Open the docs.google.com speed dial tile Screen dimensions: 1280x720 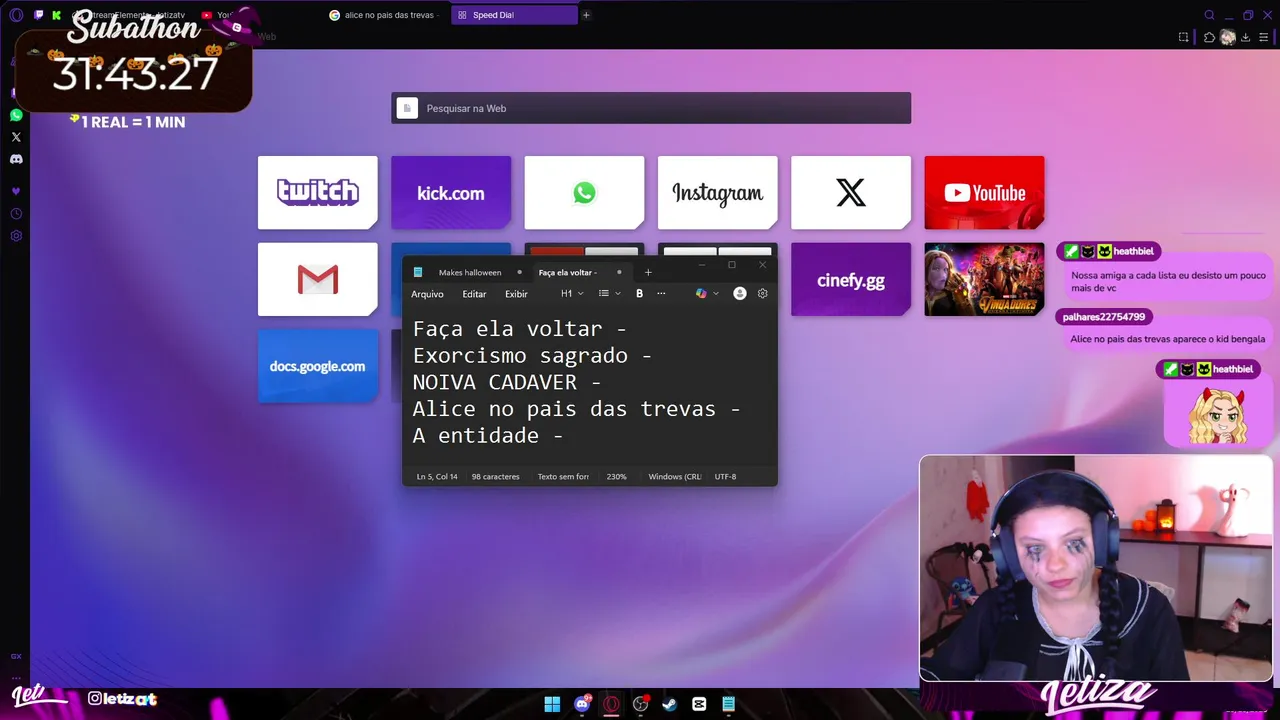click(318, 366)
